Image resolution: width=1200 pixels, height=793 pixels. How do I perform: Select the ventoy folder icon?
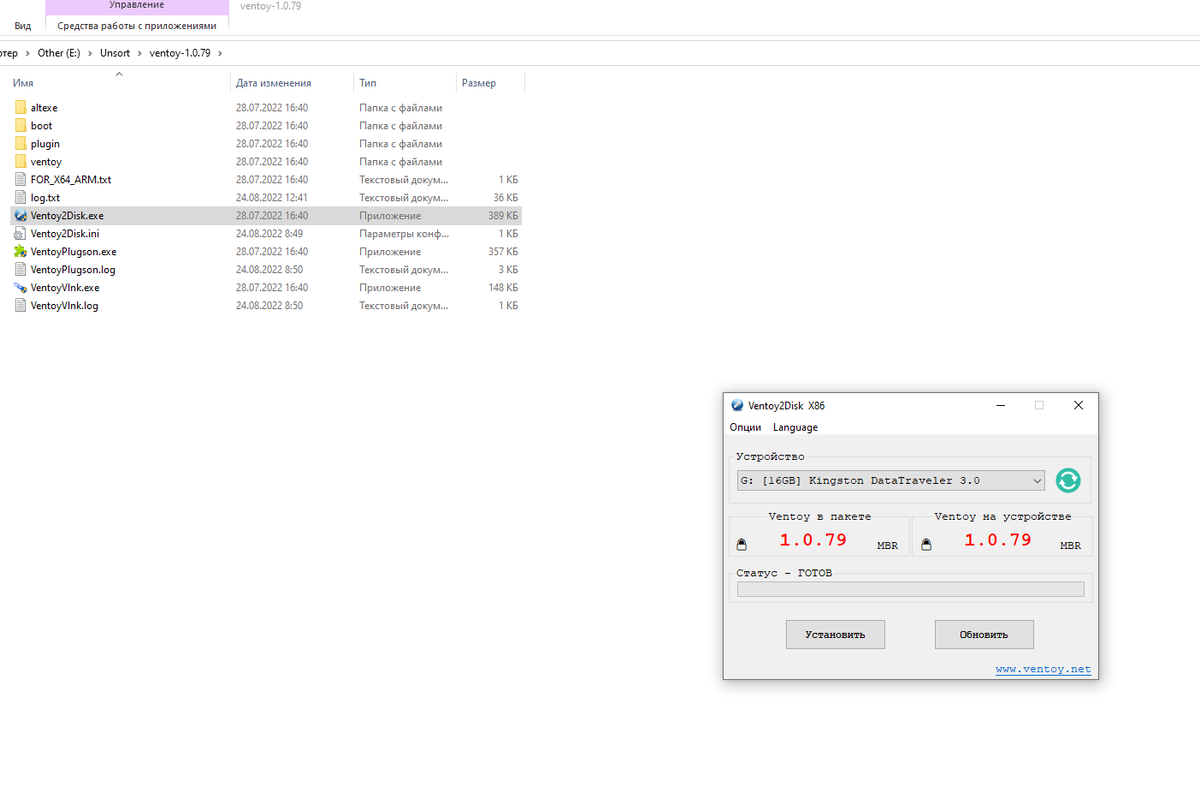coord(21,162)
